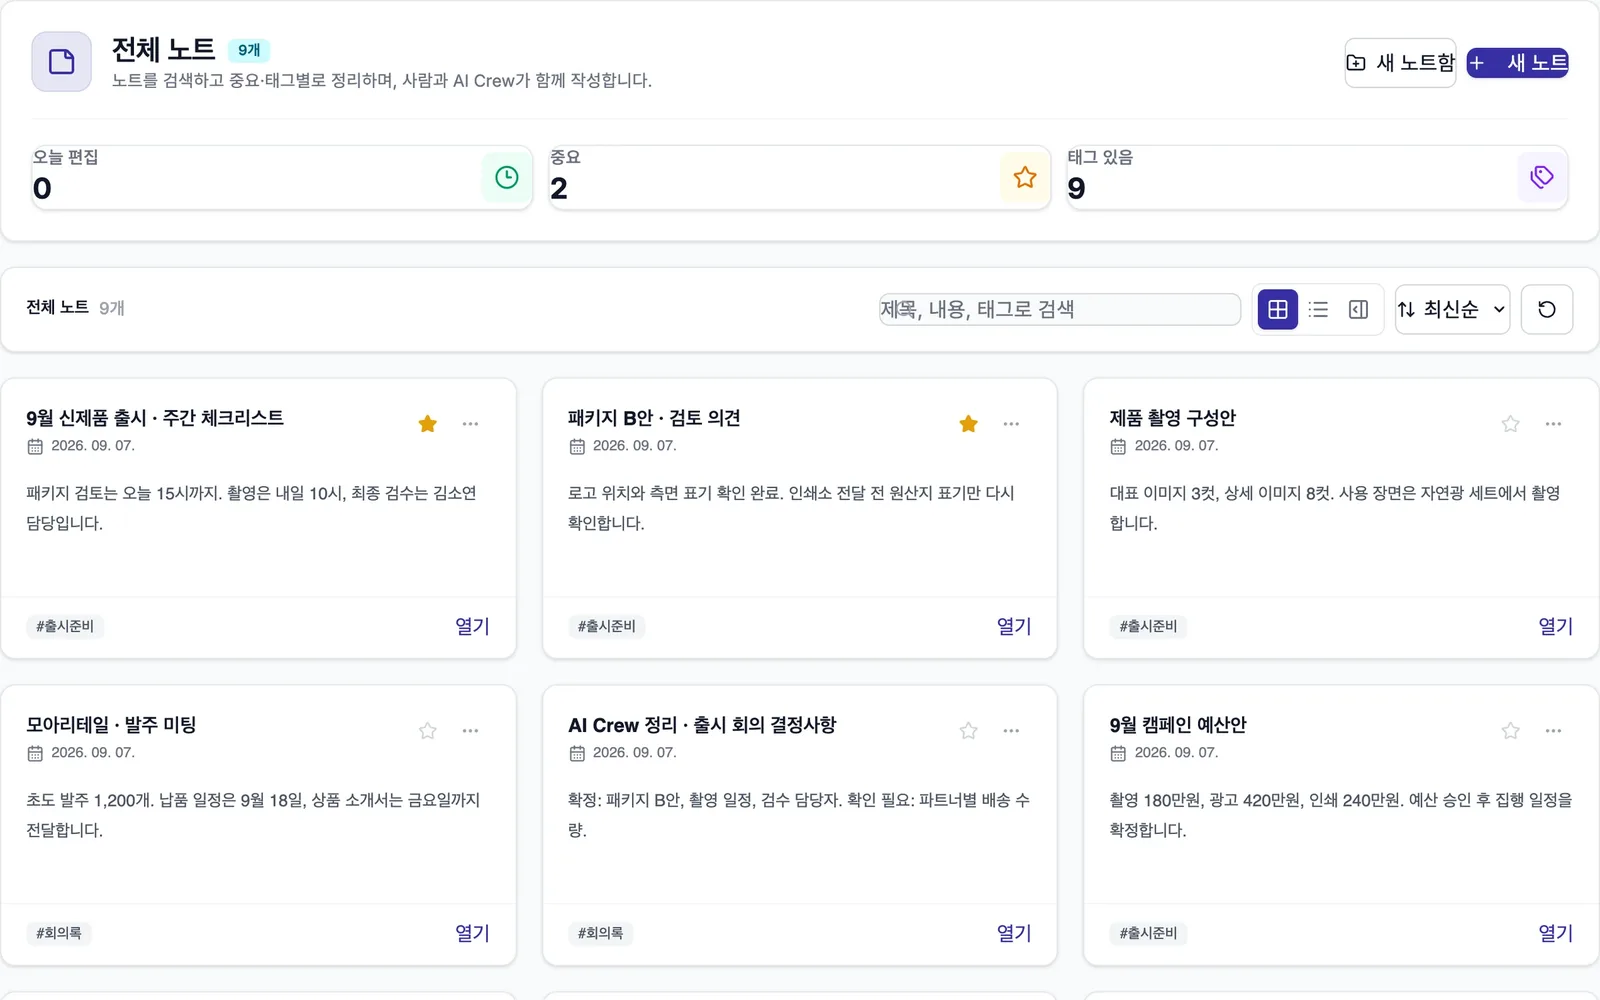Star the AI Crew 정리 note
The height and width of the screenshot is (1000, 1600).
click(969, 731)
